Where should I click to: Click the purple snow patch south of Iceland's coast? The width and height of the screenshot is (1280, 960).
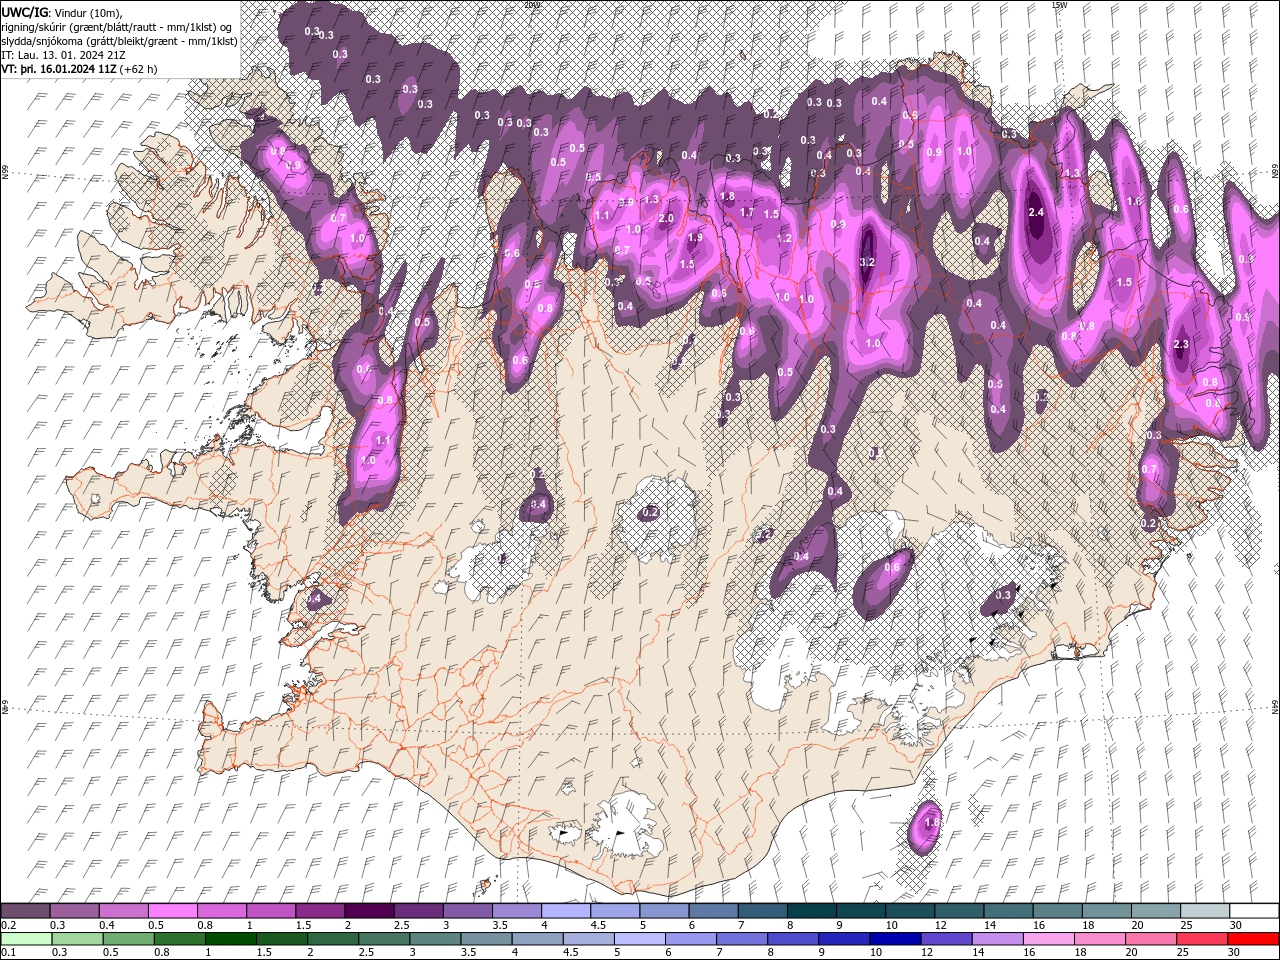[926, 826]
